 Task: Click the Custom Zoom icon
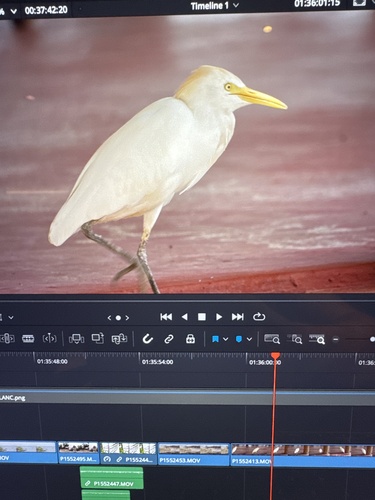(x=317, y=339)
